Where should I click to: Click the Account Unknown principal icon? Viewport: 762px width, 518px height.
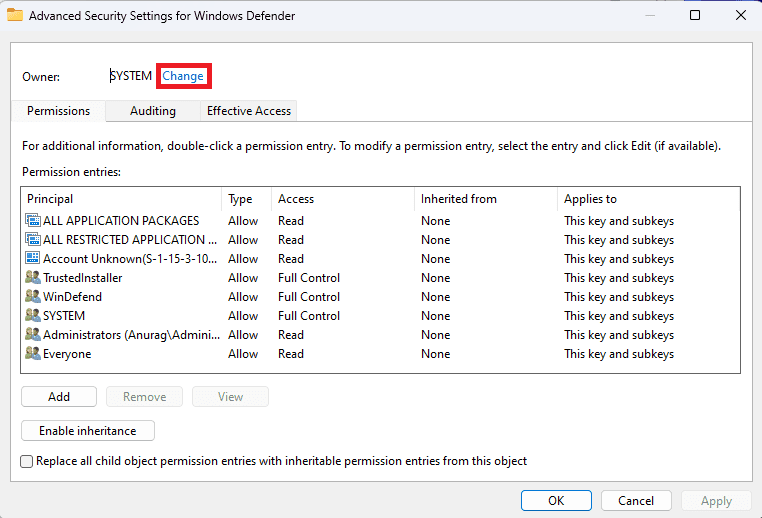33,259
